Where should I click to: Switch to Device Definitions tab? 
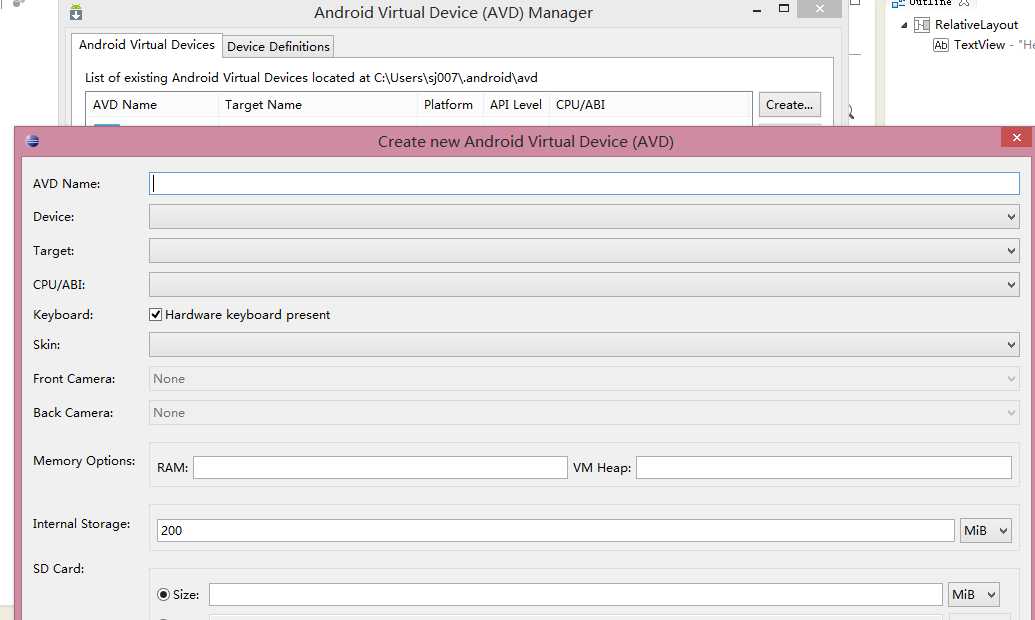pos(278,47)
